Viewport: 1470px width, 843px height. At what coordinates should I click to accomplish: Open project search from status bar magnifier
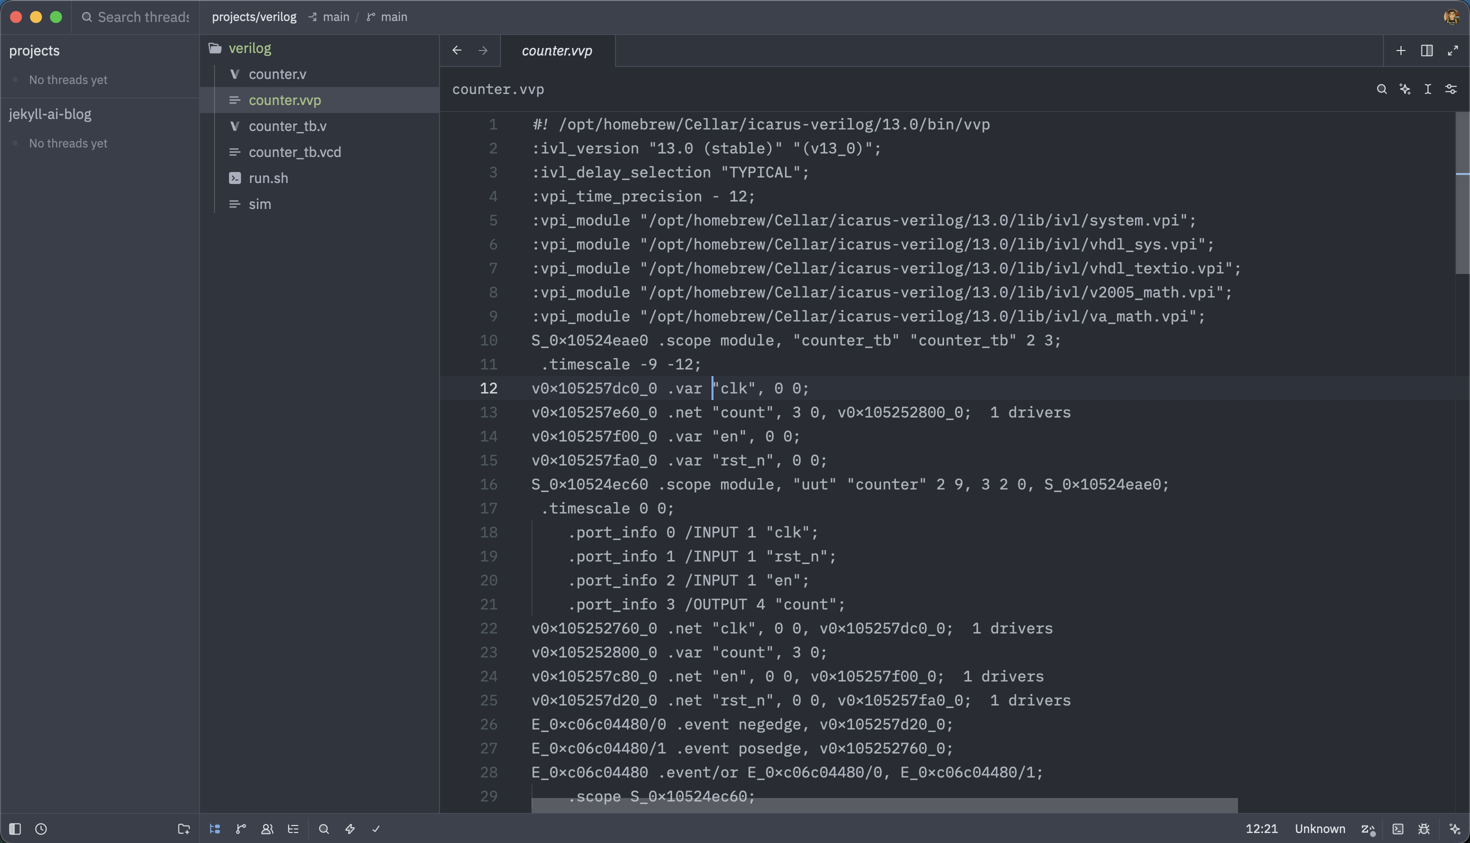324,829
